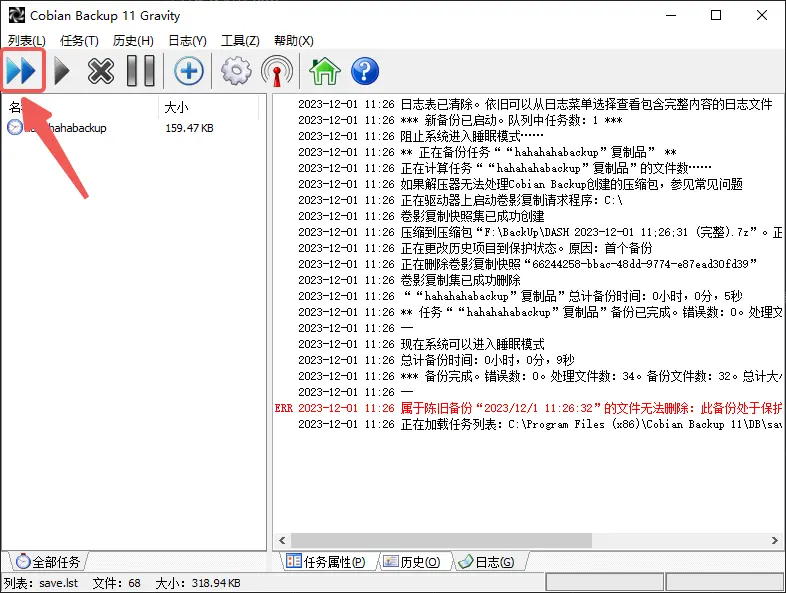Minimize the Cobian Backup window
Image resolution: width=786 pixels, height=593 pixels.
coord(671,15)
